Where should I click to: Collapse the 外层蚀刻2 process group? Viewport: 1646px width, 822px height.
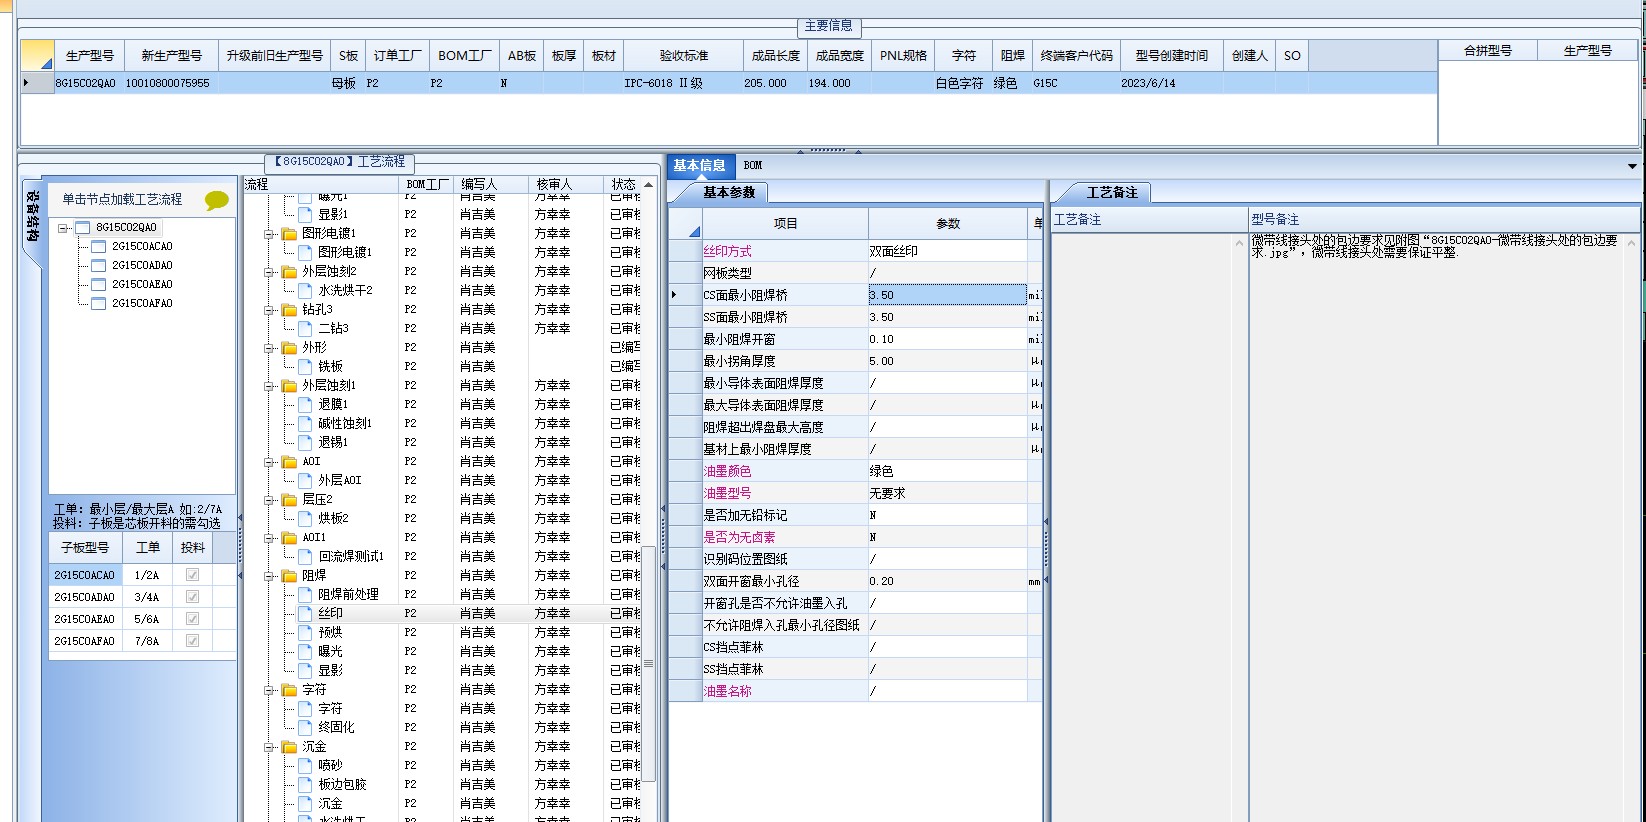(269, 272)
